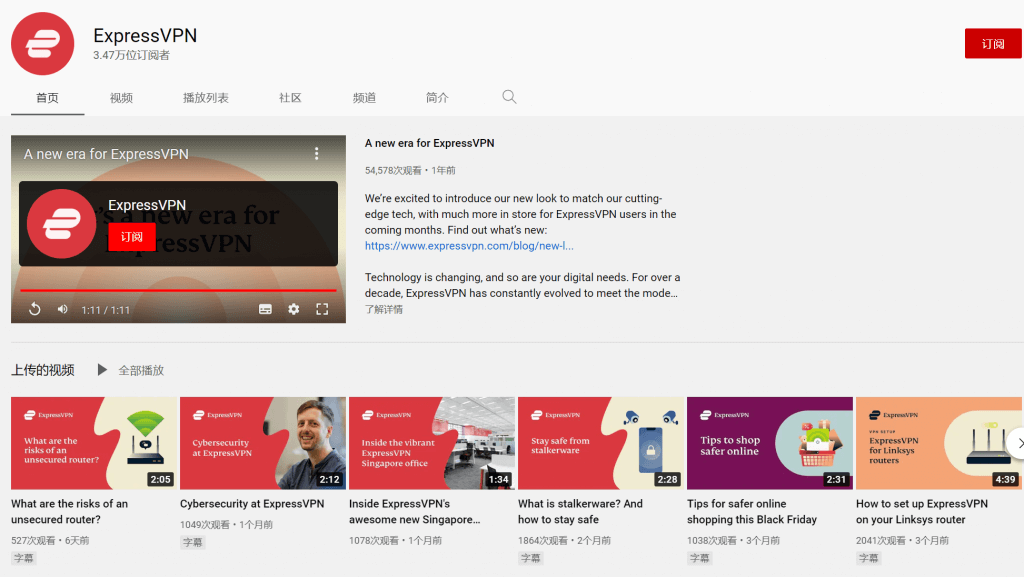This screenshot has height=577, width=1024.
Task: Click ExpressVPN name in video overlay card
Action: click(147, 205)
